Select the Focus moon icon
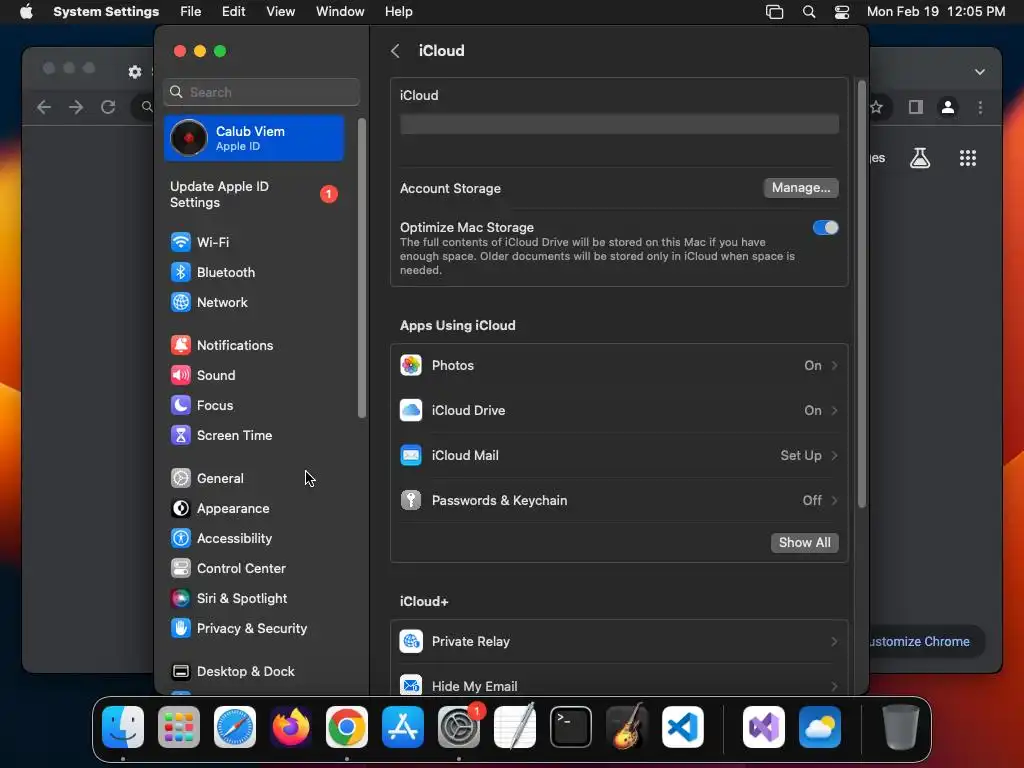The width and height of the screenshot is (1024, 768). (180, 405)
